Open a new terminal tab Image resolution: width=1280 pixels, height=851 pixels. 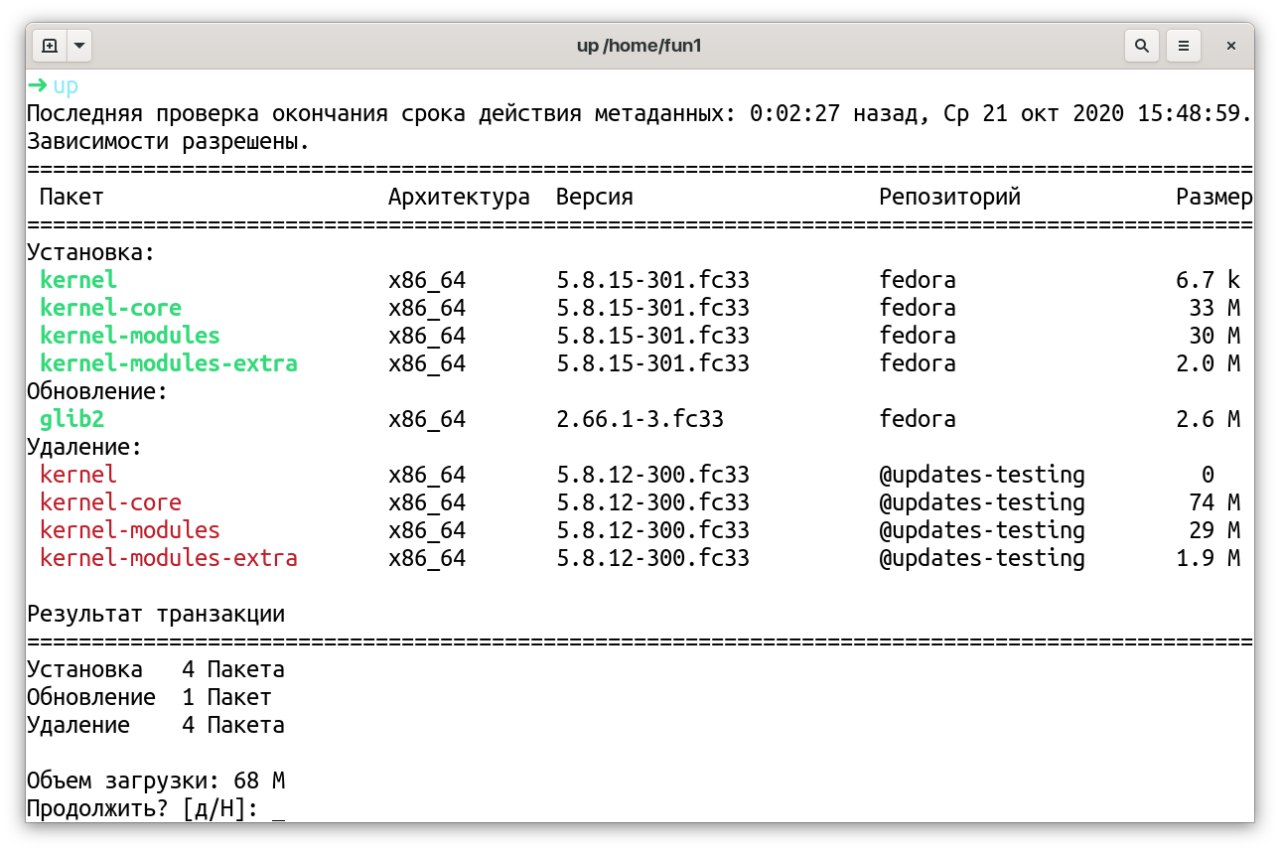tap(50, 46)
